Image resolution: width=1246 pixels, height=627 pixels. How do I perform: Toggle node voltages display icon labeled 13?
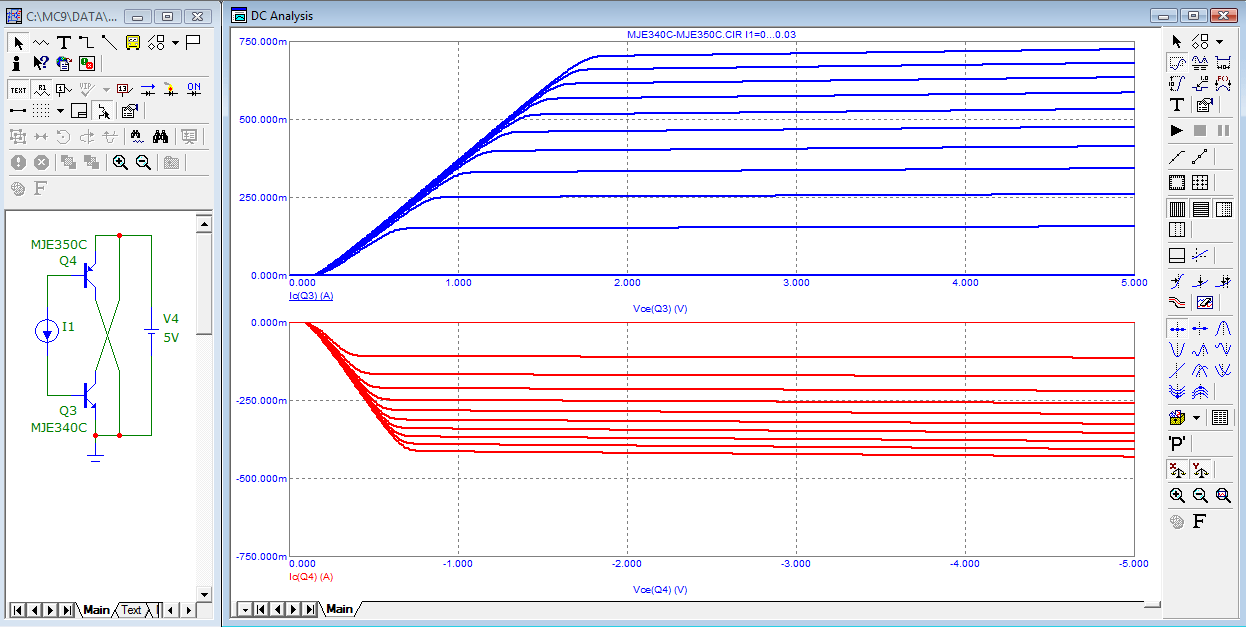tap(125, 90)
